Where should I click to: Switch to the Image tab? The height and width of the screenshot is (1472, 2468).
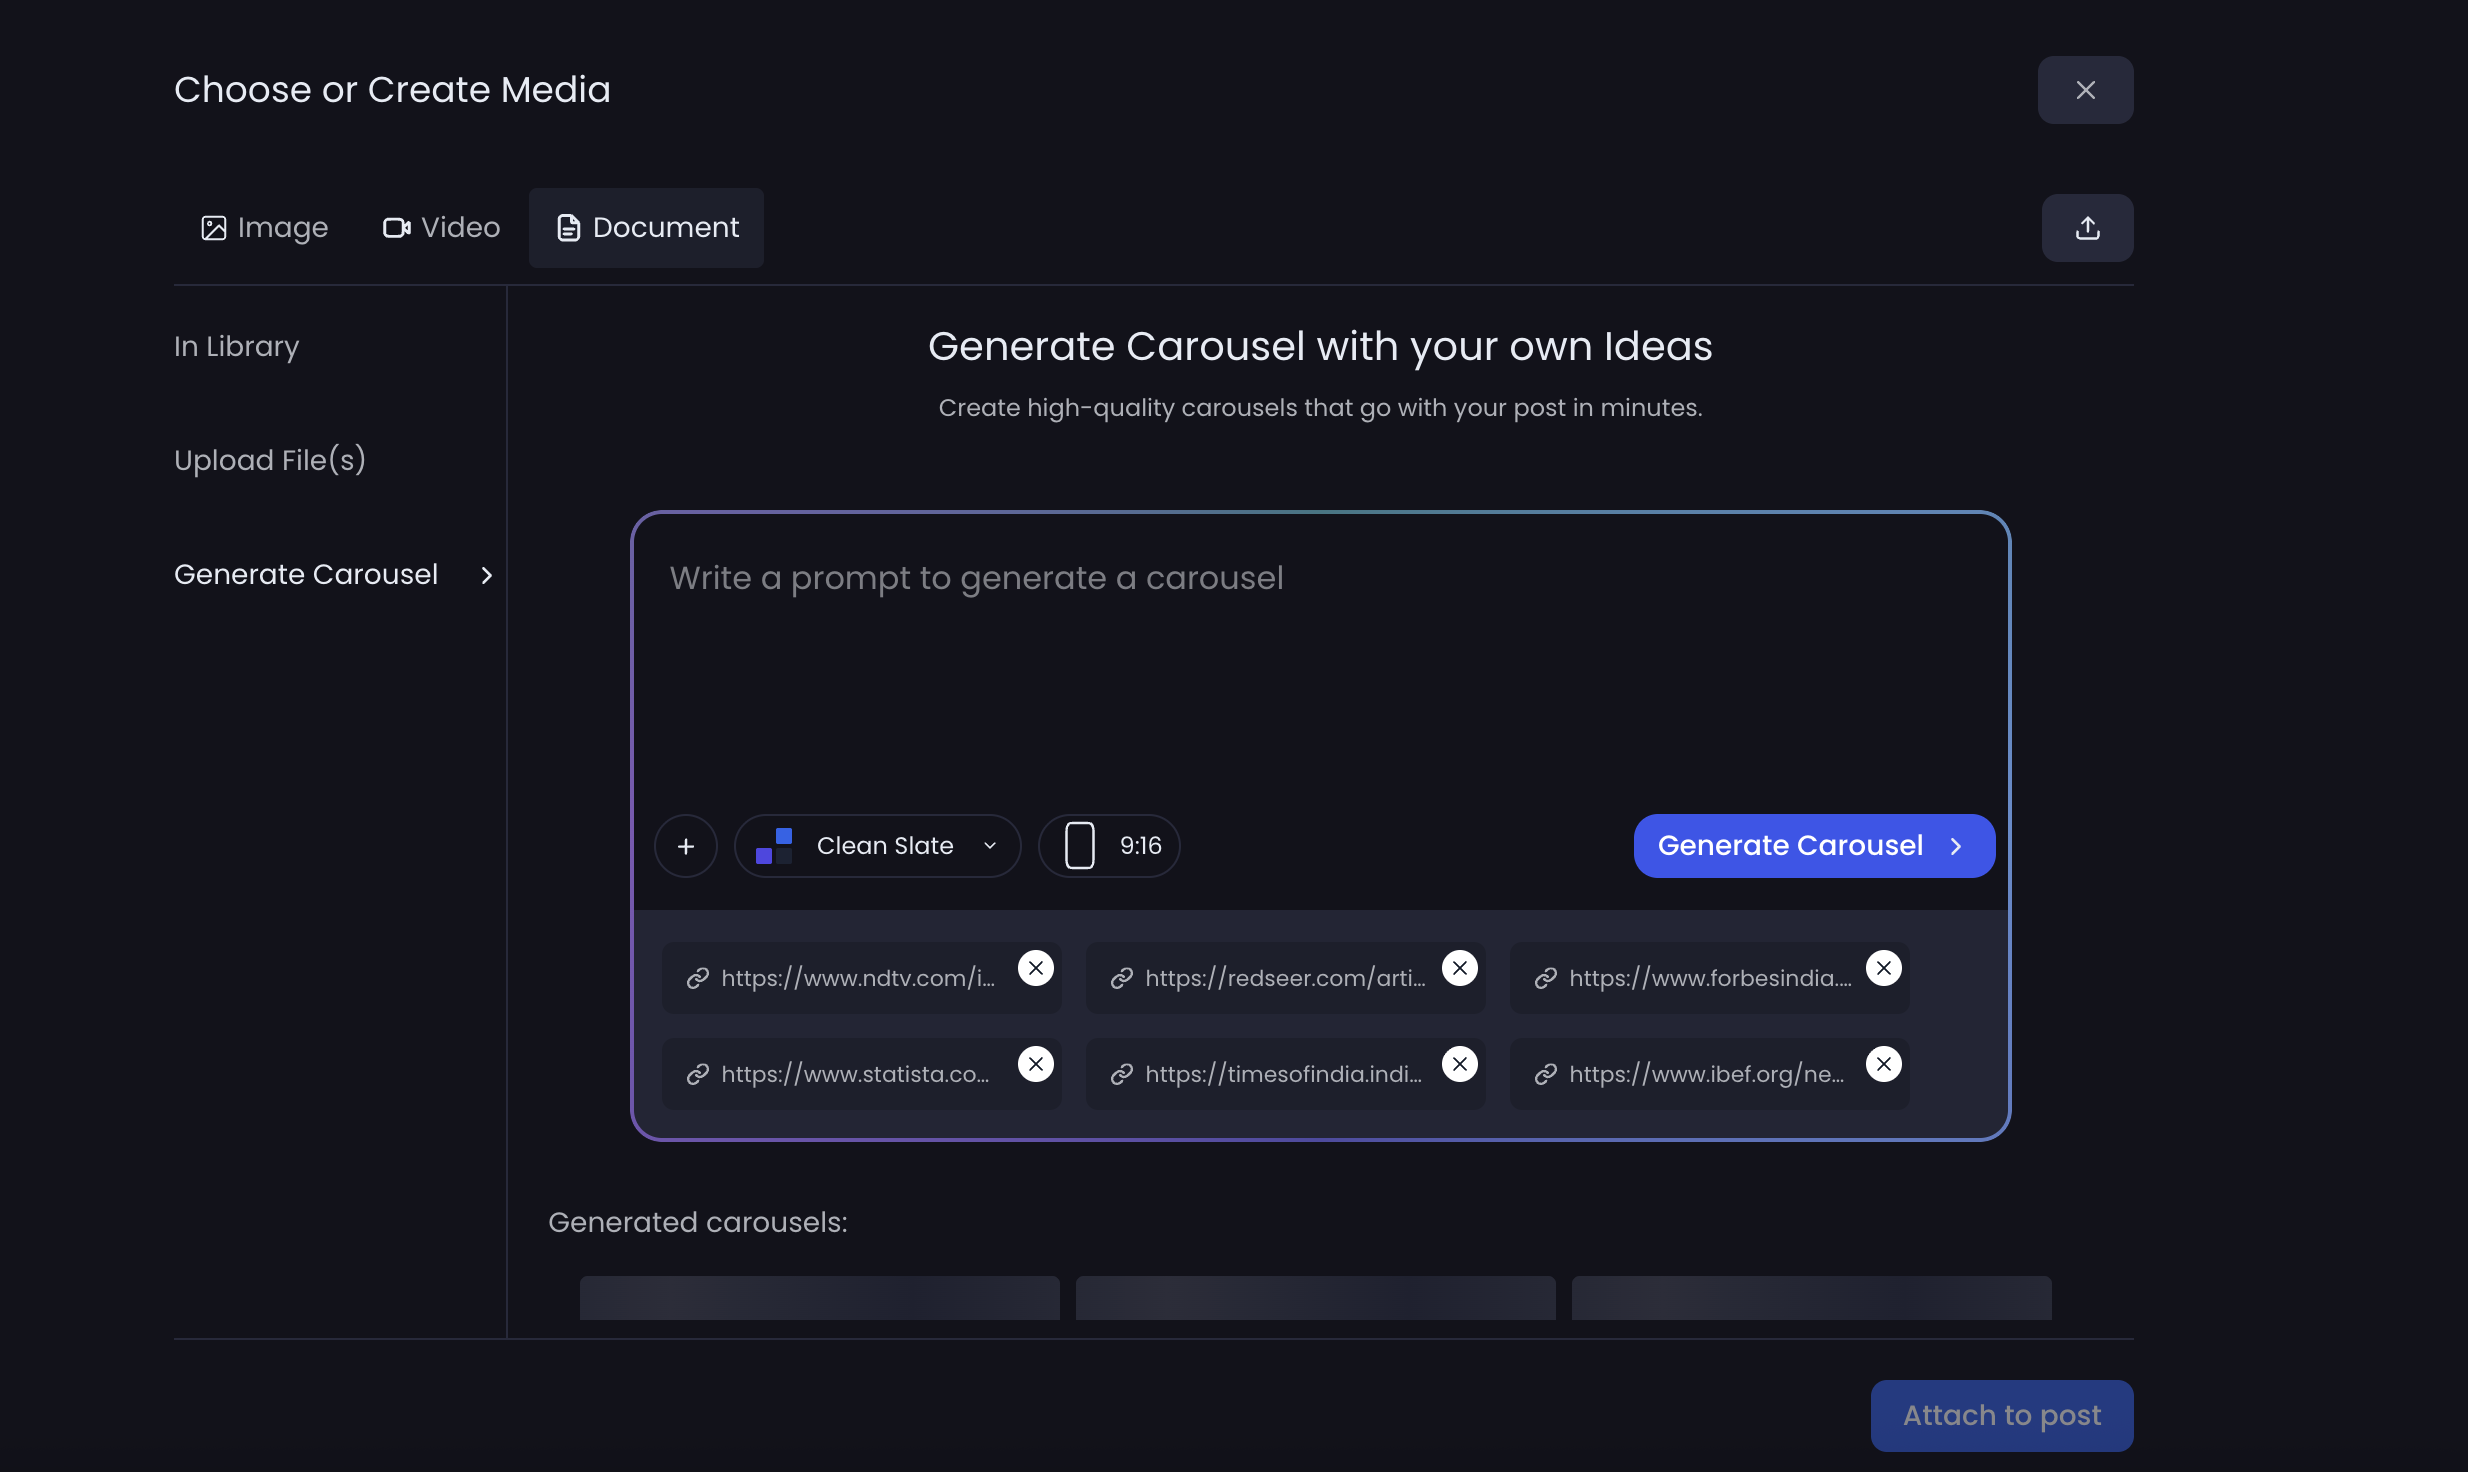[x=265, y=228]
